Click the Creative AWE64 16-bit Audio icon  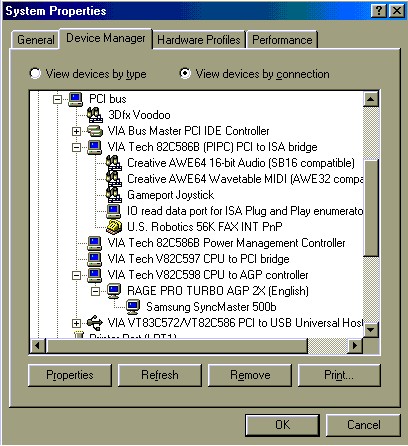[x=114, y=163]
